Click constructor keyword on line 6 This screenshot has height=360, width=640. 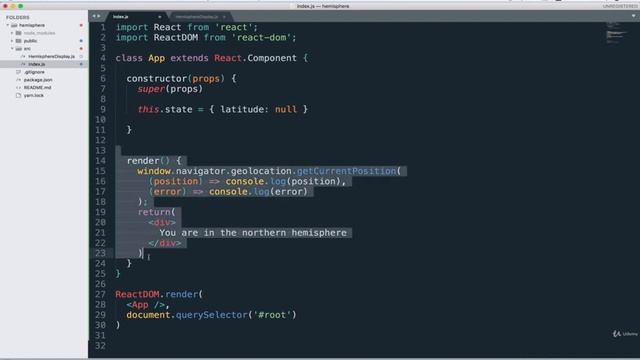click(x=157, y=78)
